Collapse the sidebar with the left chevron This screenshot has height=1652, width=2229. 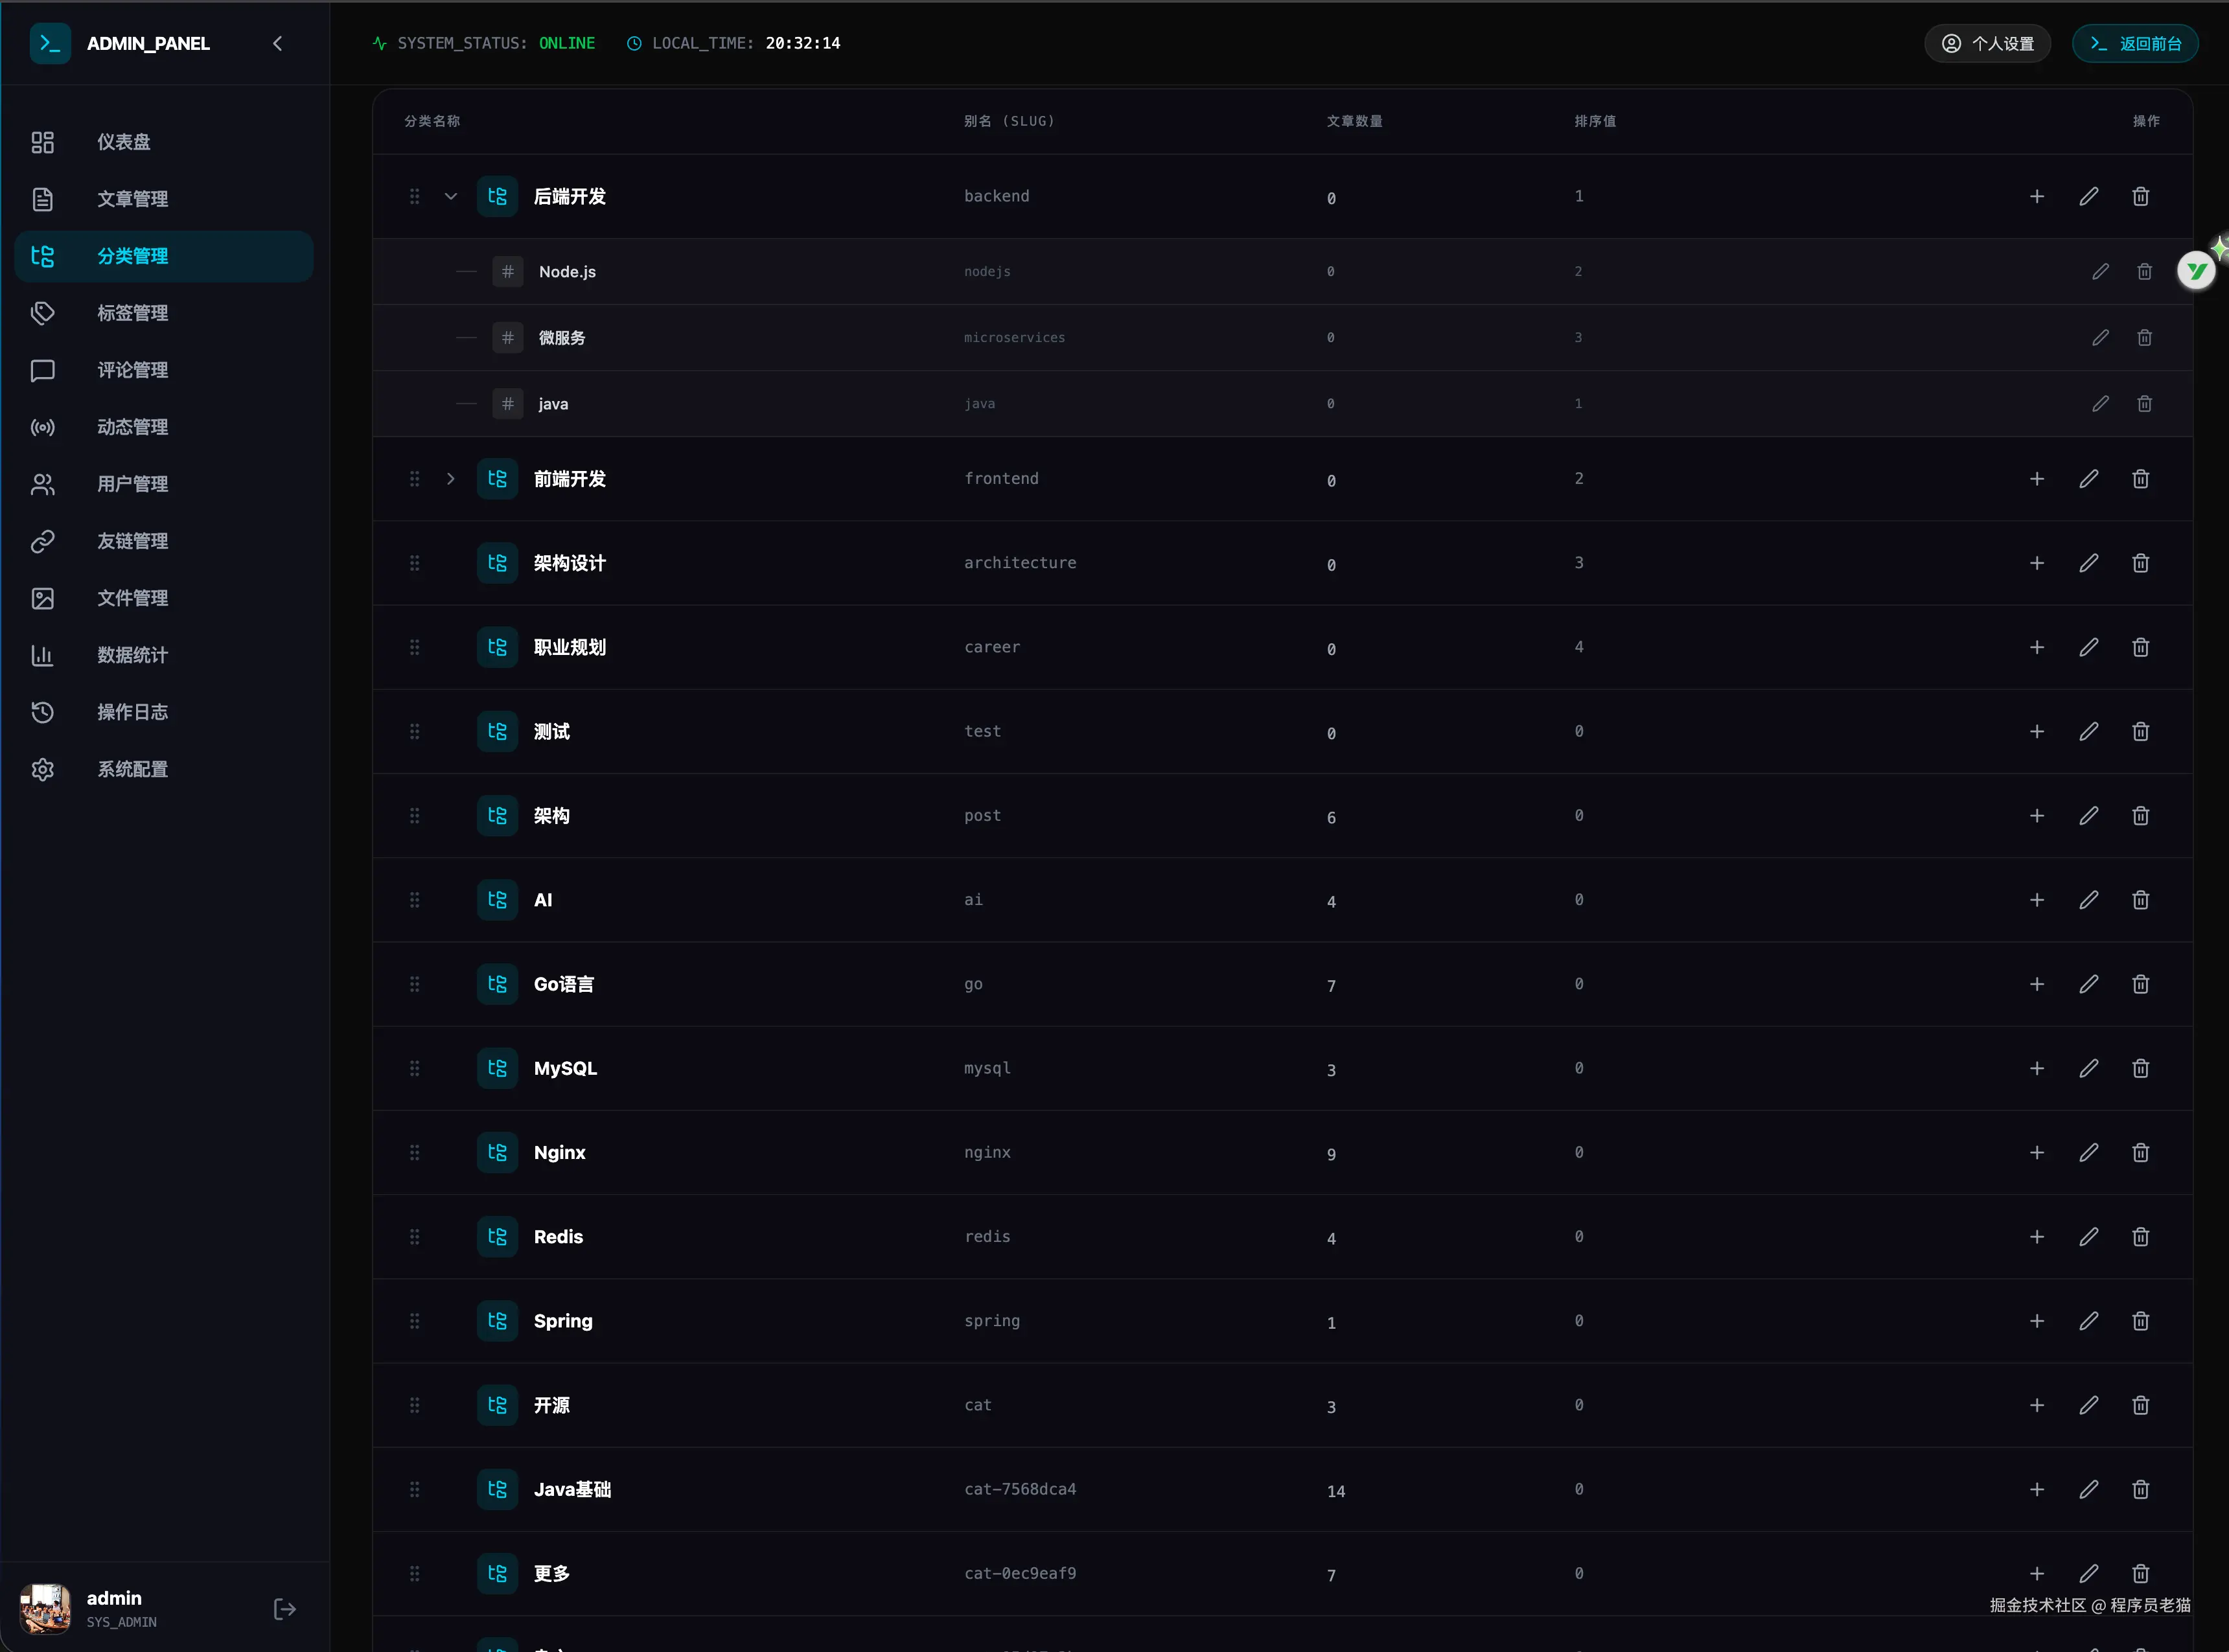(277, 43)
